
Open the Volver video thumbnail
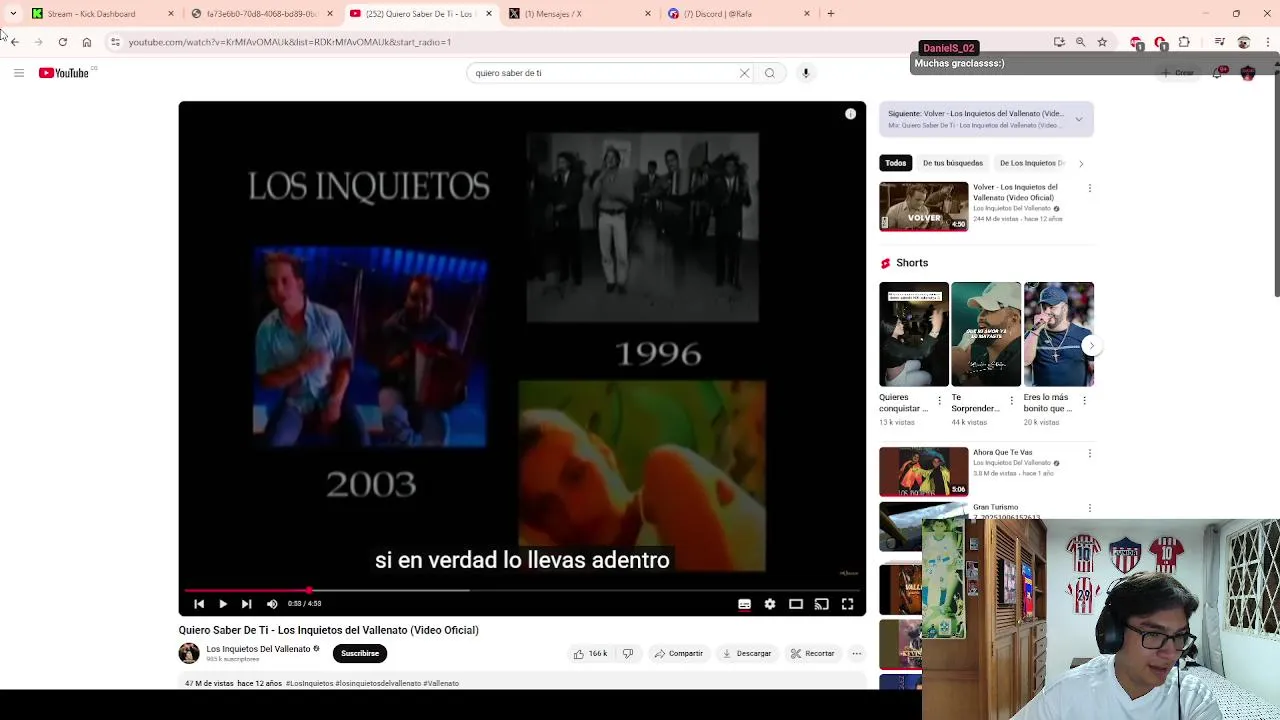(924, 207)
